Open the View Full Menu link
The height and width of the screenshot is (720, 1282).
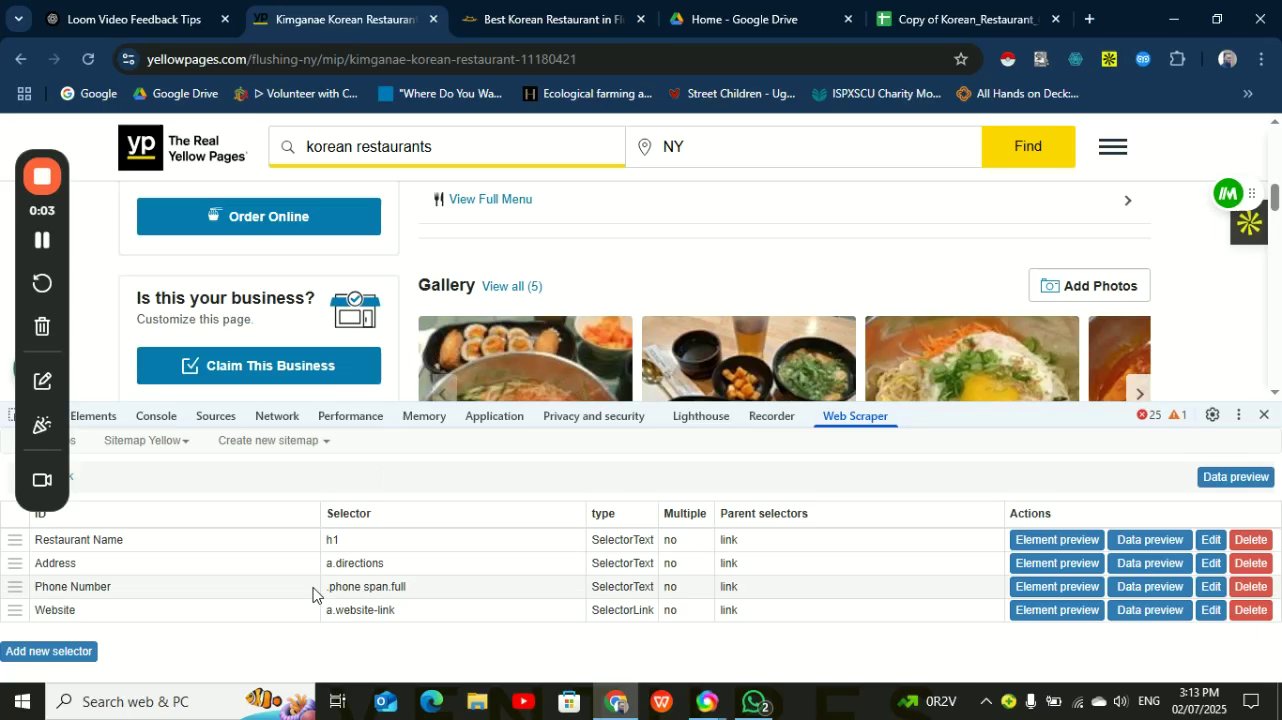(490, 200)
